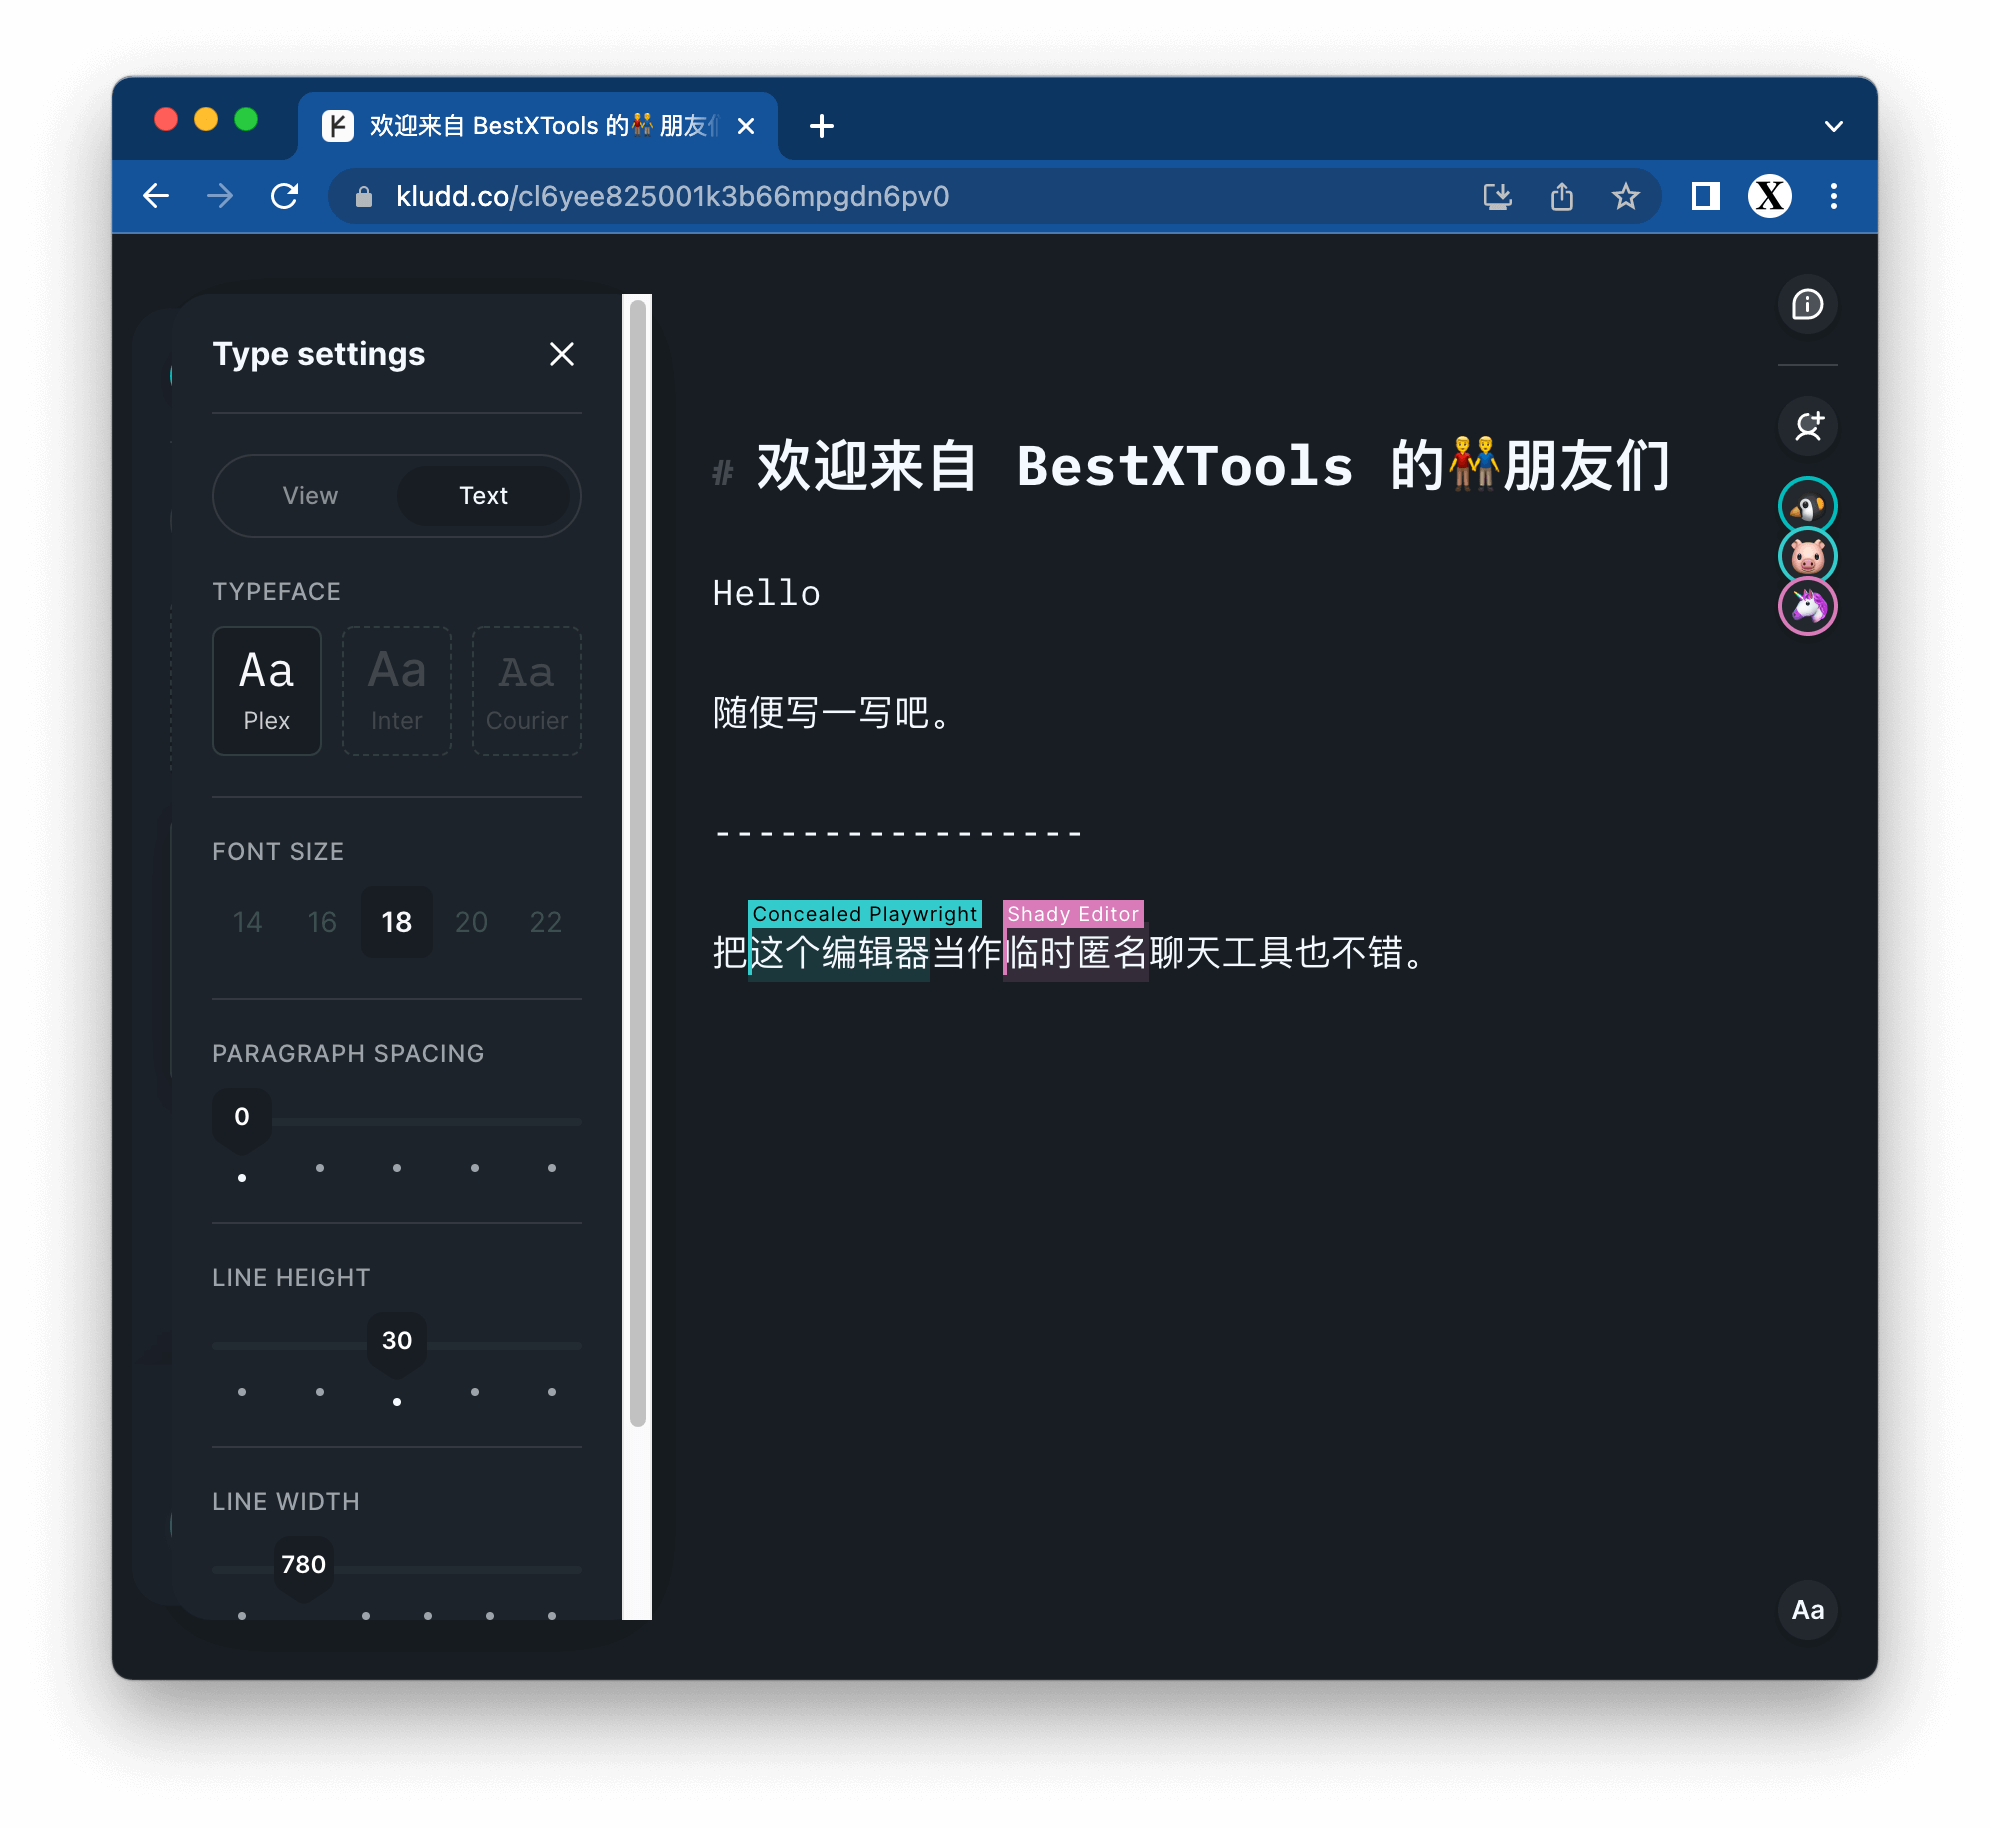Share this page via share icon
The image size is (1990, 1828).
pyautogui.click(x=1561, y=196)
